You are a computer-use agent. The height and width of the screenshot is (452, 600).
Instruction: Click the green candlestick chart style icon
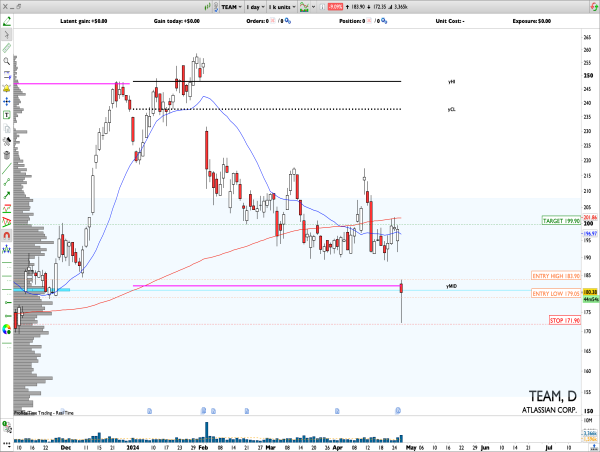point(207,7)
